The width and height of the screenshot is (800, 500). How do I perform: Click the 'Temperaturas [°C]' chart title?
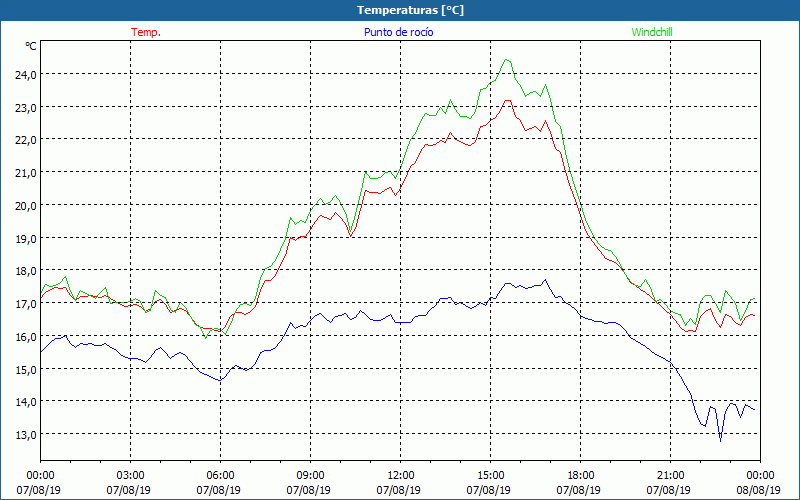click(410, 10)
